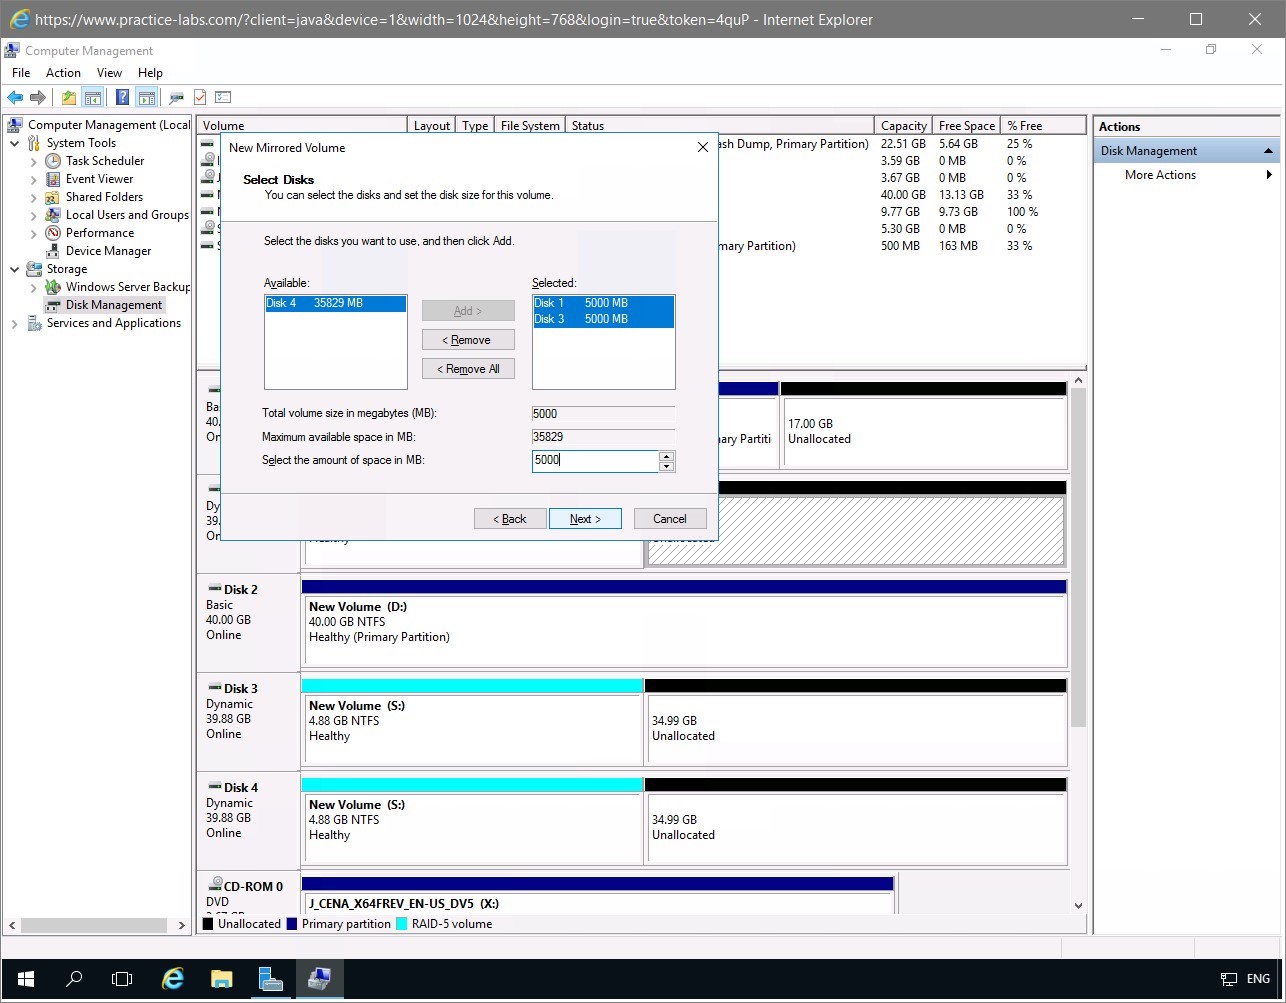This screenshot has height=1003, width=1286.
Task: Click the Up One Level folder icon
Action: (x=68, y=98)
